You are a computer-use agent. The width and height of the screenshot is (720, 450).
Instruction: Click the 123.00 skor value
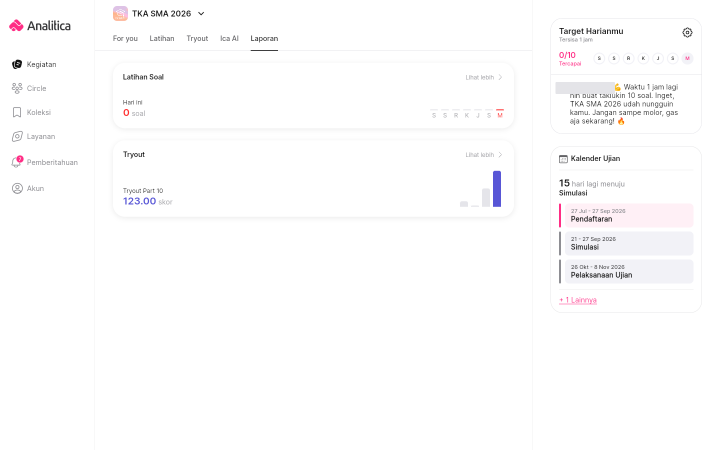[147, 201]
